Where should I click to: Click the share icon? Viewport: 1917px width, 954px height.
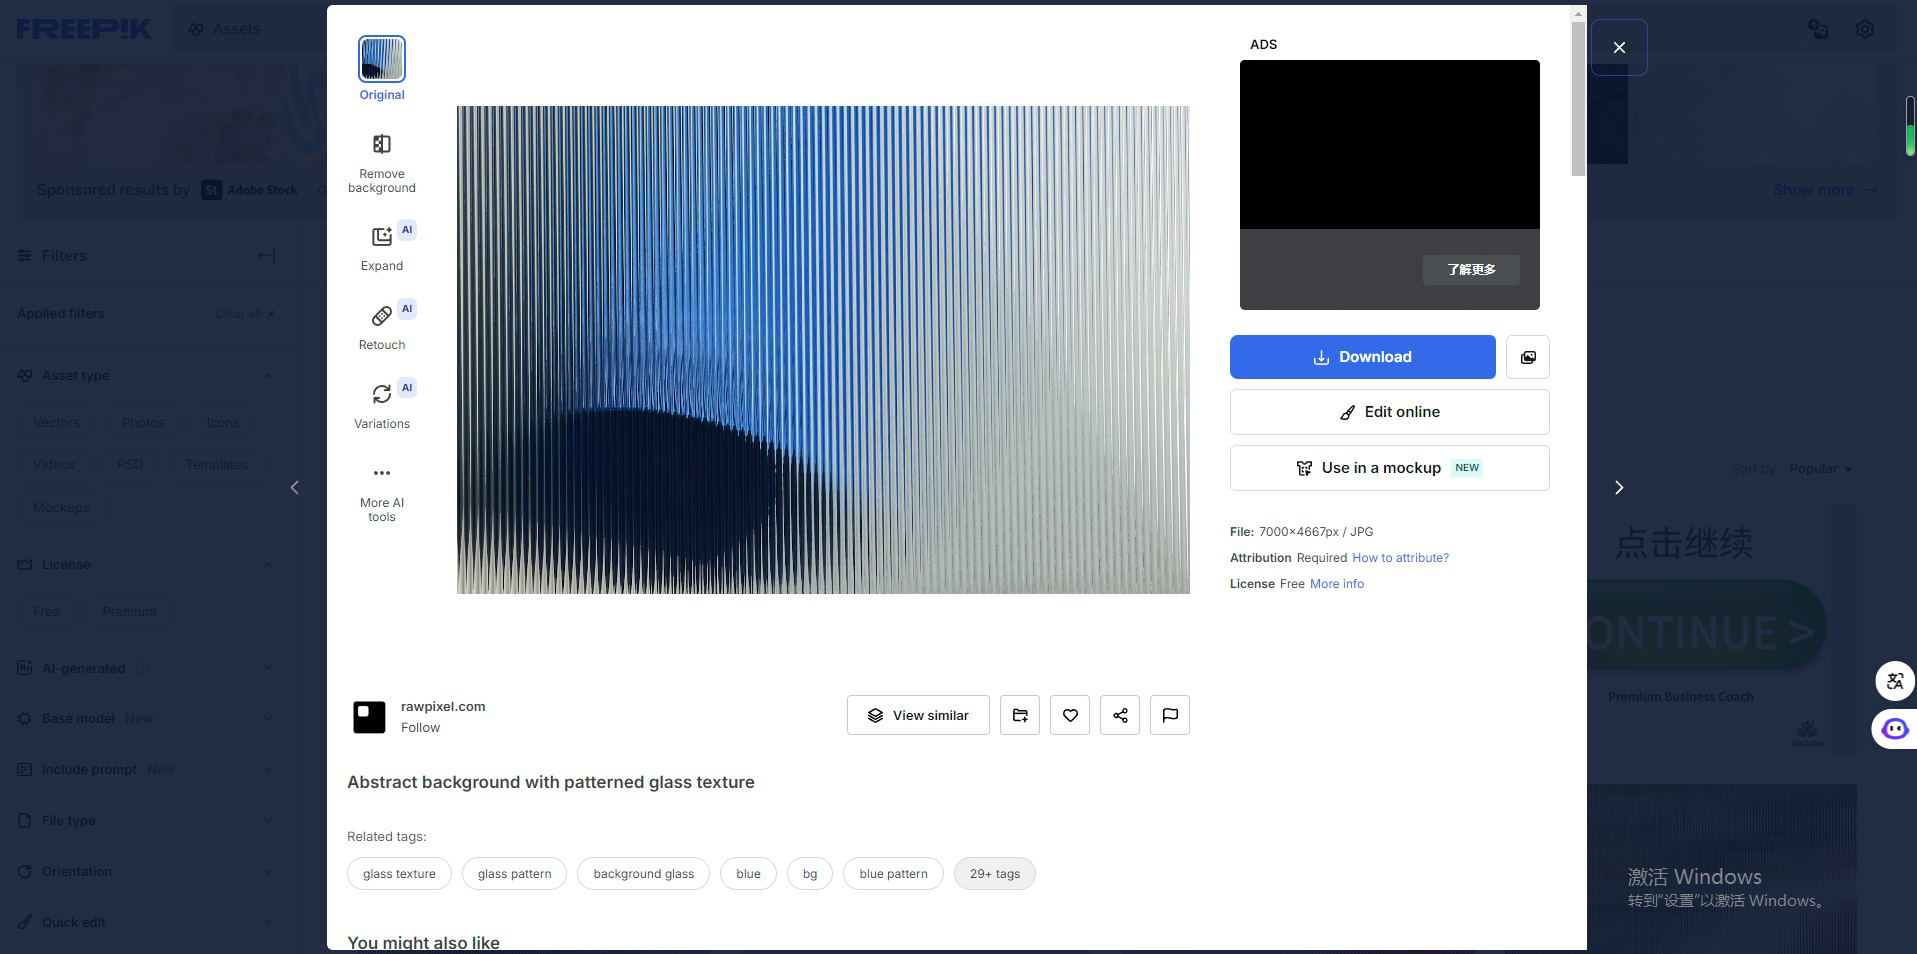(1120, 715)
